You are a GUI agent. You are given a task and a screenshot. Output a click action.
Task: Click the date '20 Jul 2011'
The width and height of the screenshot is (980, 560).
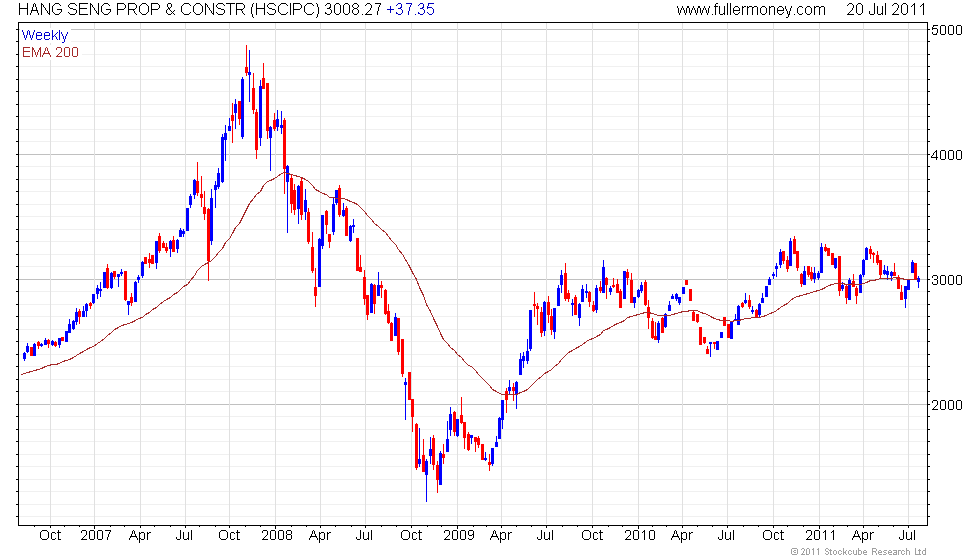(886, 9)
